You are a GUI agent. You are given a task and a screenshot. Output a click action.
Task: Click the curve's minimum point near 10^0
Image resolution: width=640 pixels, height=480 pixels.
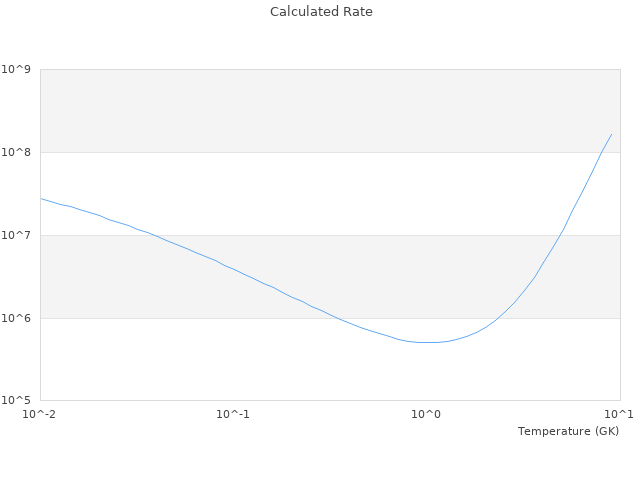(428, 342)
